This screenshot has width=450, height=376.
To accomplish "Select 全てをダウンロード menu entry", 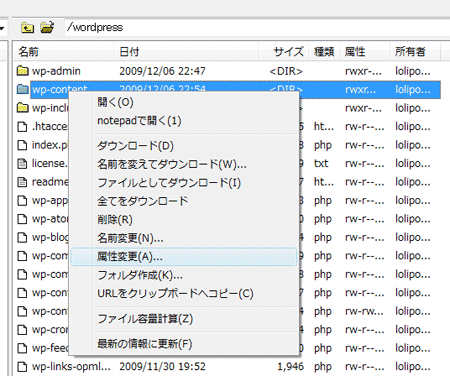I will tap(184, 201).
